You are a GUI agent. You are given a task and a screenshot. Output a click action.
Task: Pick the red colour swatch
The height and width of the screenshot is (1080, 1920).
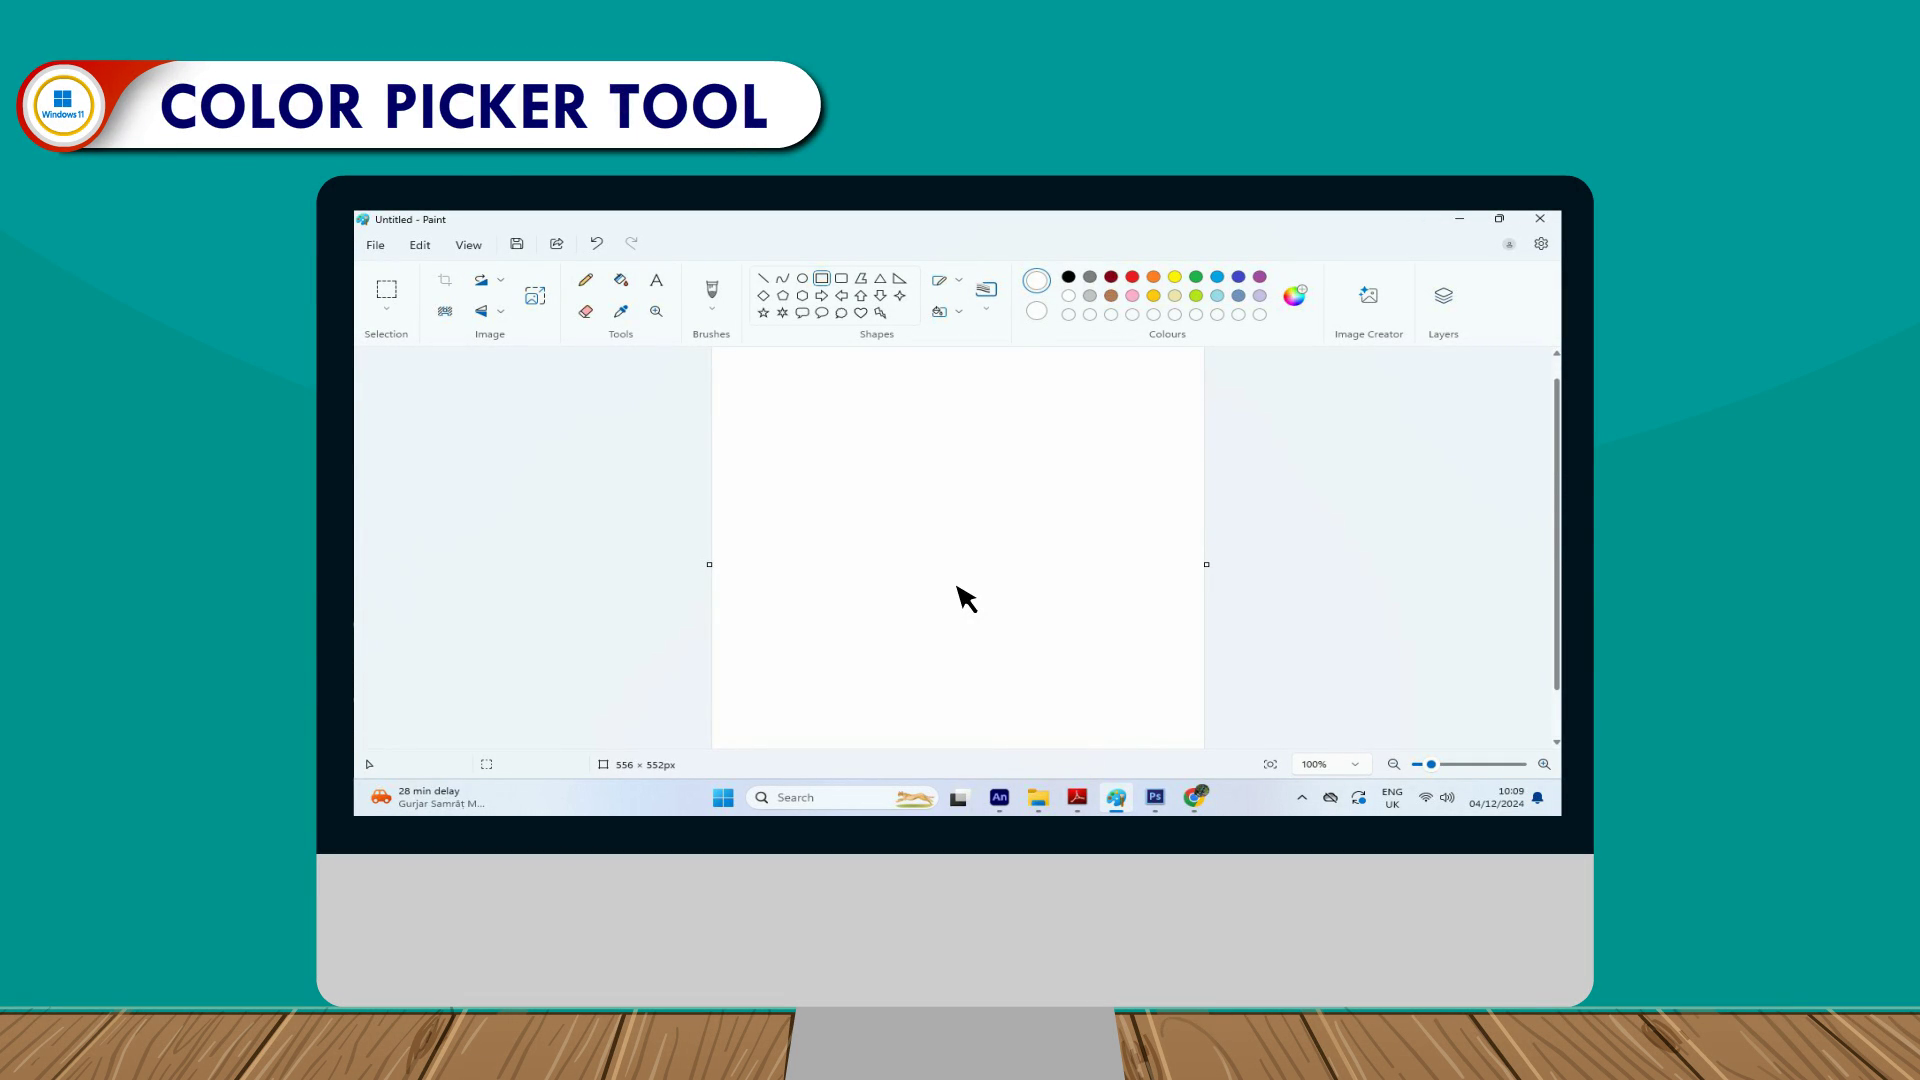pyautogui.click(x=1132, y=277)
